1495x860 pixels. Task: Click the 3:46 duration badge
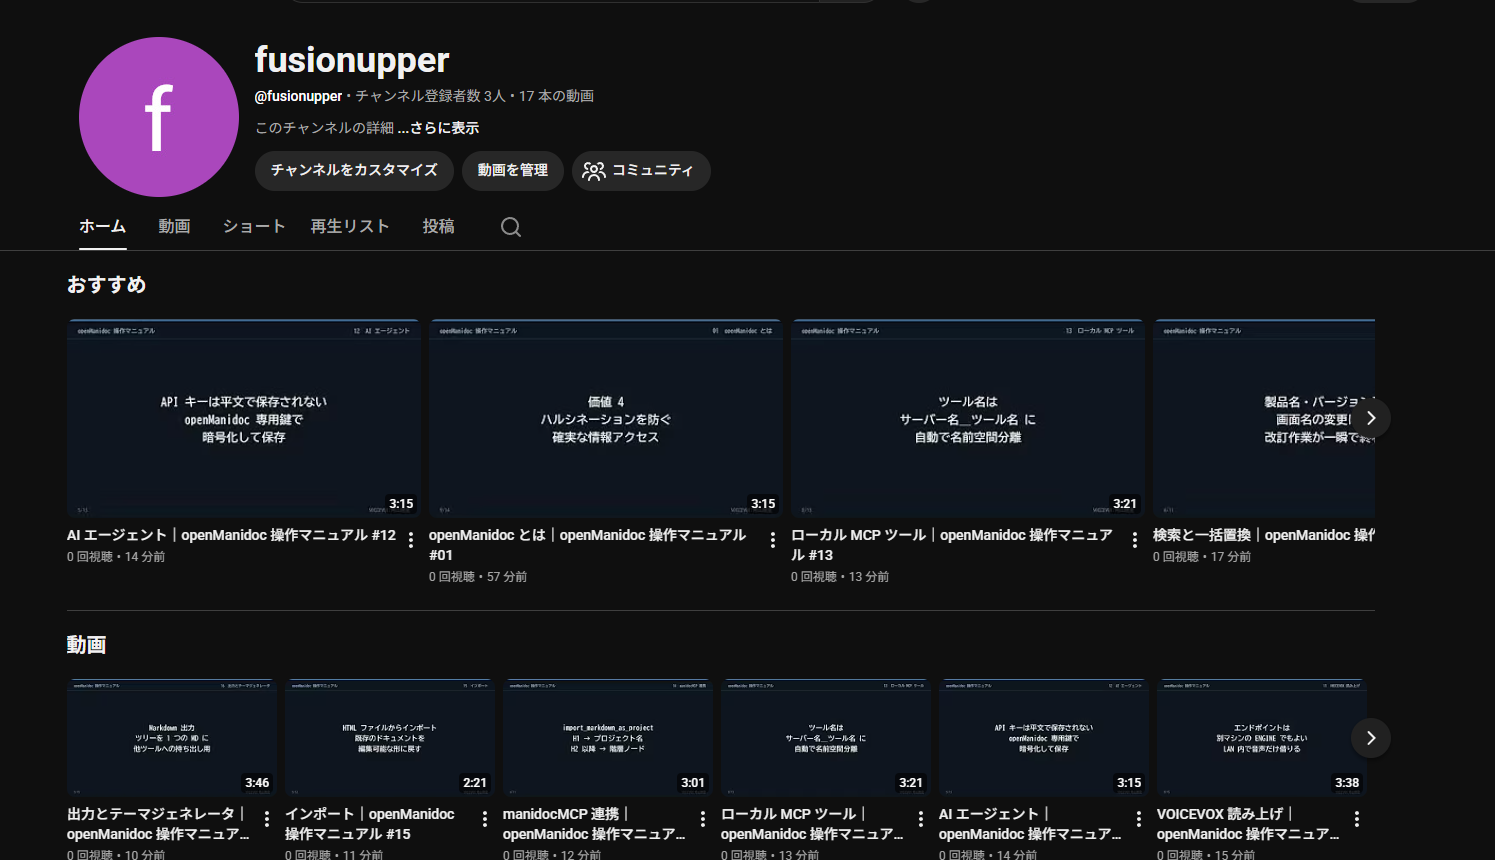257,783
